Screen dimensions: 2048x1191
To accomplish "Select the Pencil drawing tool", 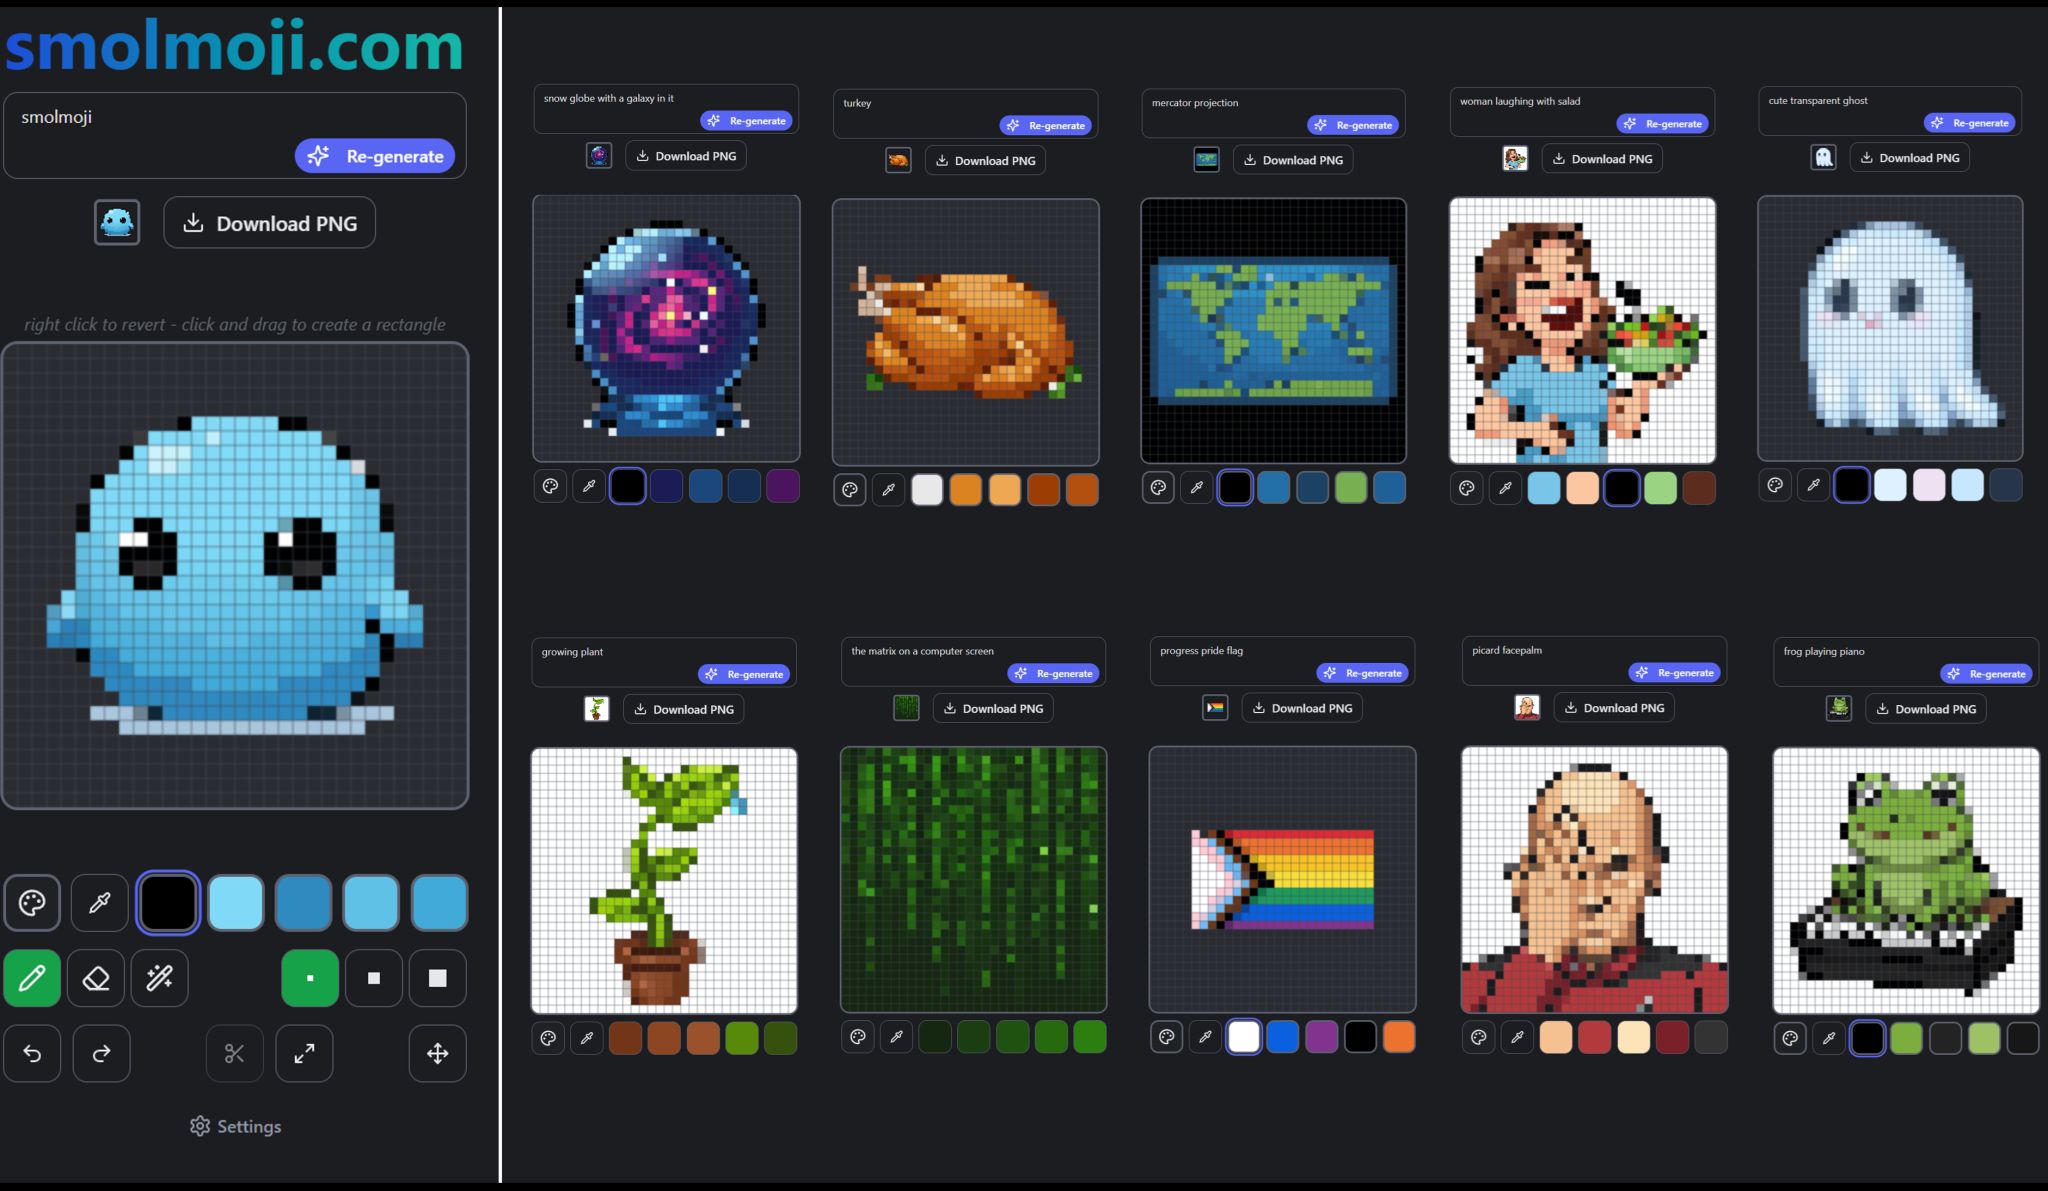I will (32, 978).
